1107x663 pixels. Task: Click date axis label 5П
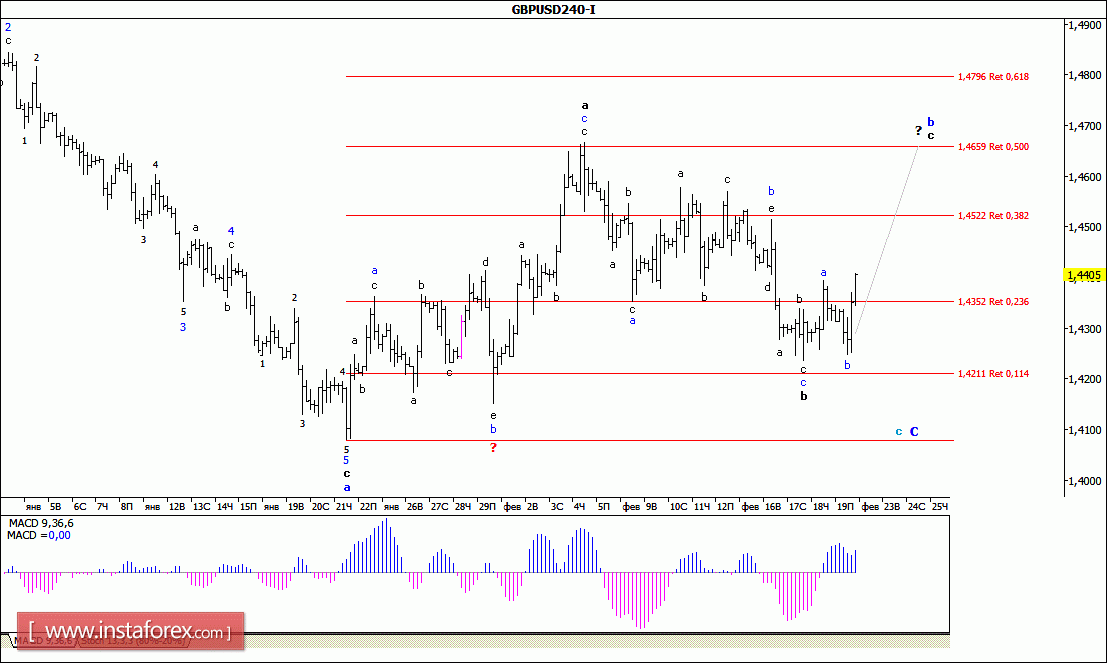tap(604, 506)
